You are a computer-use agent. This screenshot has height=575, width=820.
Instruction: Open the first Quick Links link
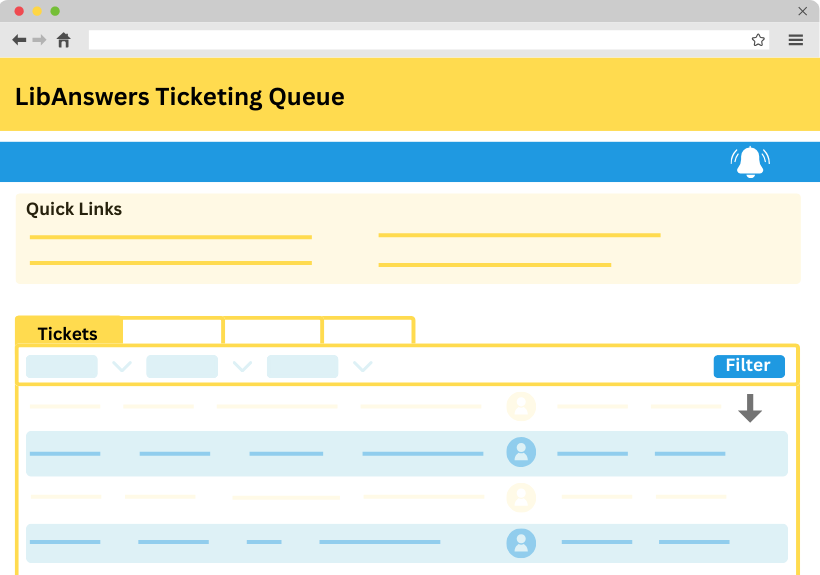pos(171,237)
